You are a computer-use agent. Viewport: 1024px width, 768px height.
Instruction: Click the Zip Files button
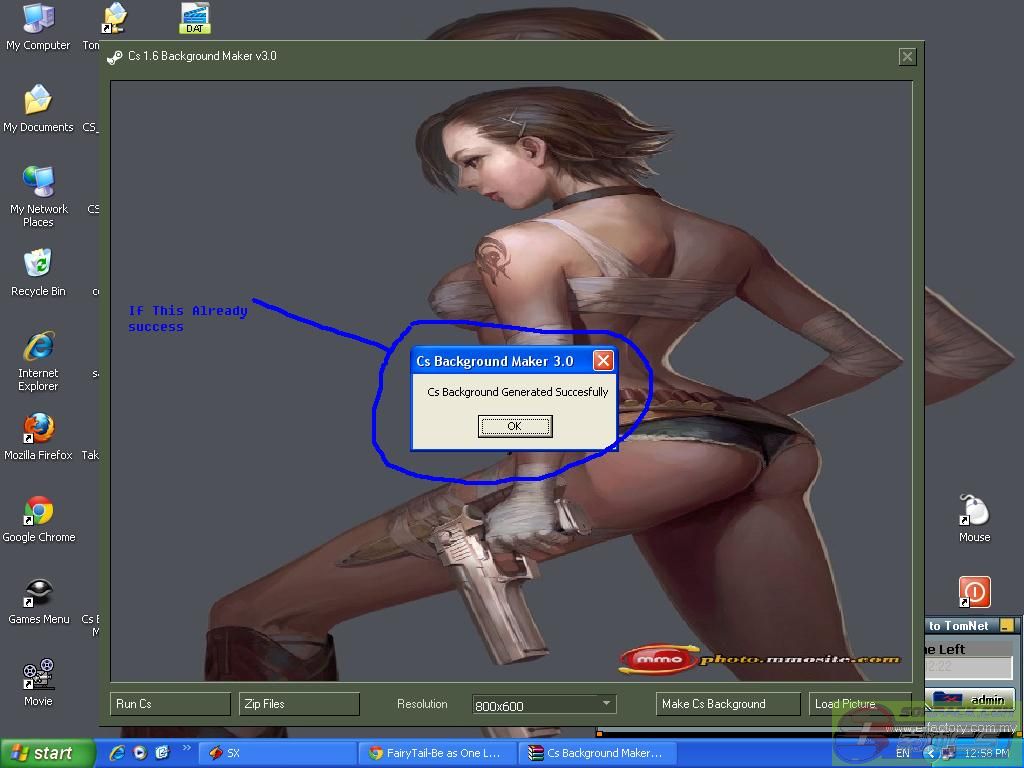(299, 704)
